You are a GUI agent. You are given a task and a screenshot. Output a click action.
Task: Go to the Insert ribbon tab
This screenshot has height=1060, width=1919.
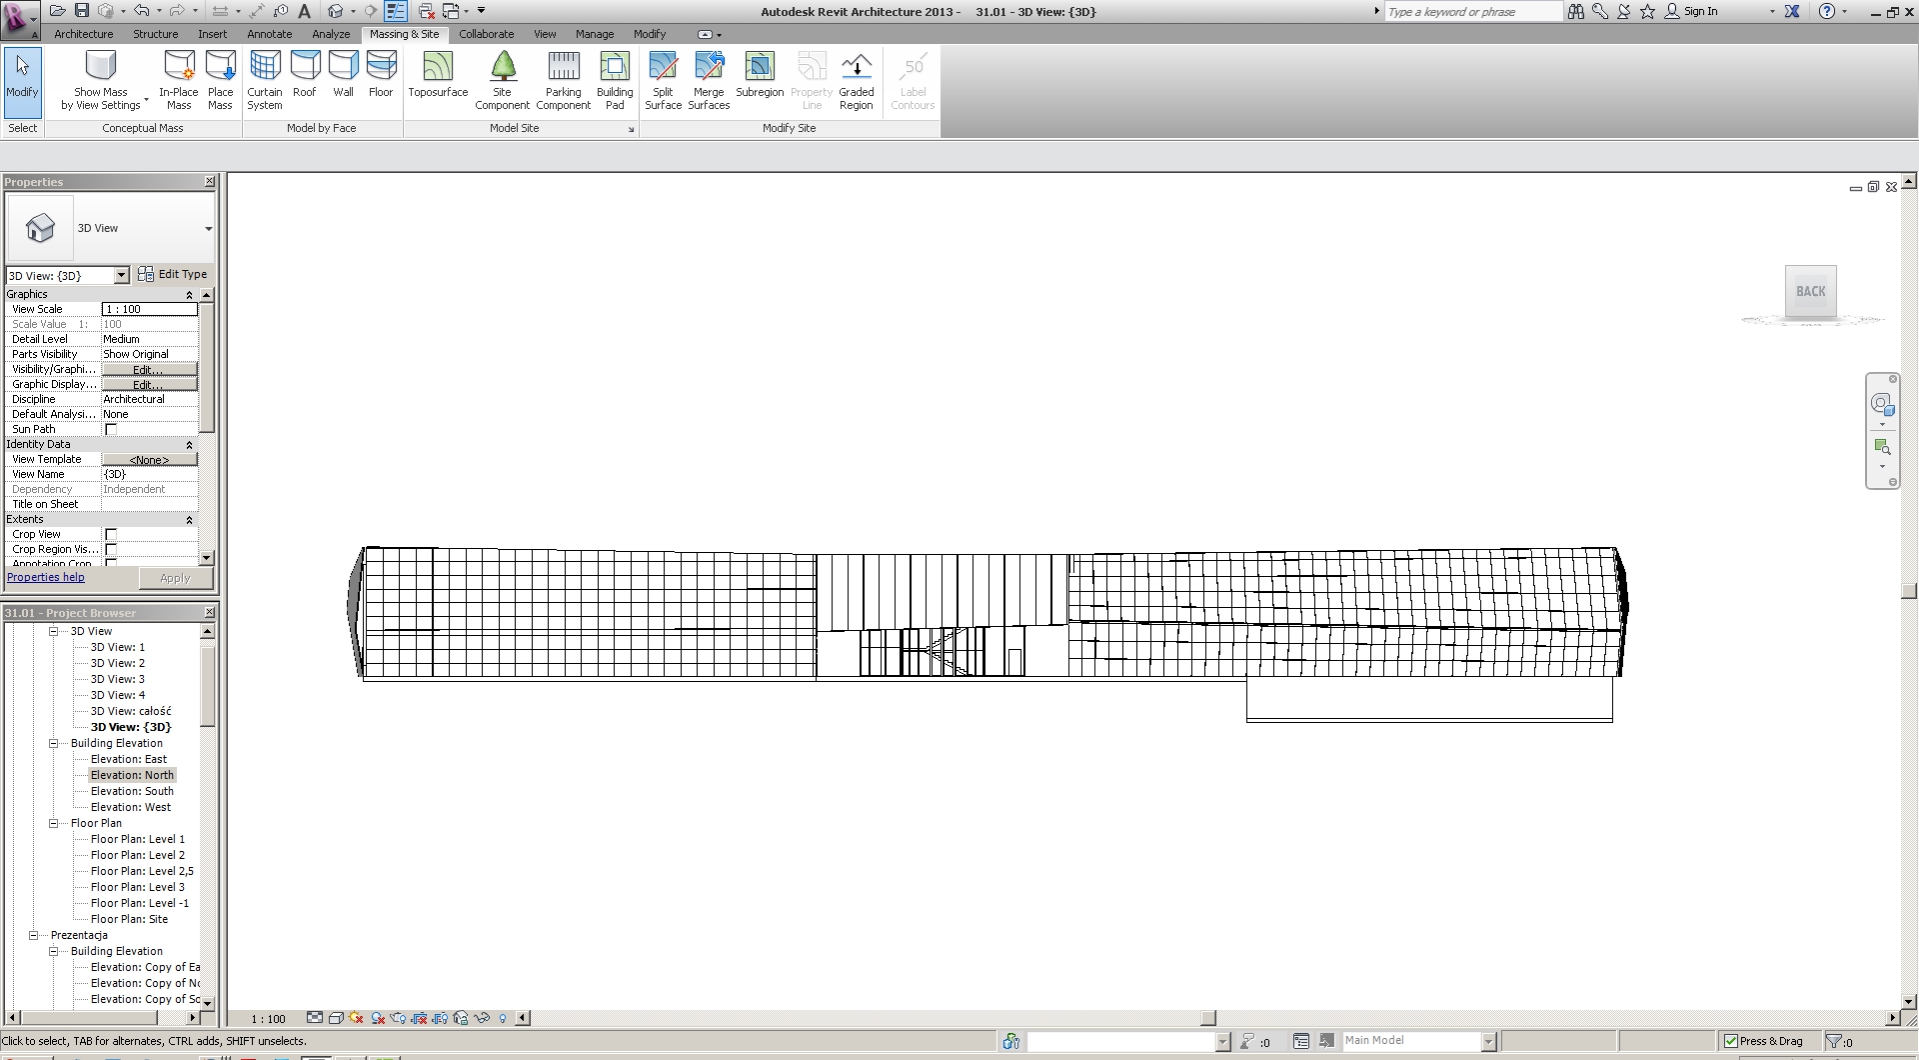[212, 34]
